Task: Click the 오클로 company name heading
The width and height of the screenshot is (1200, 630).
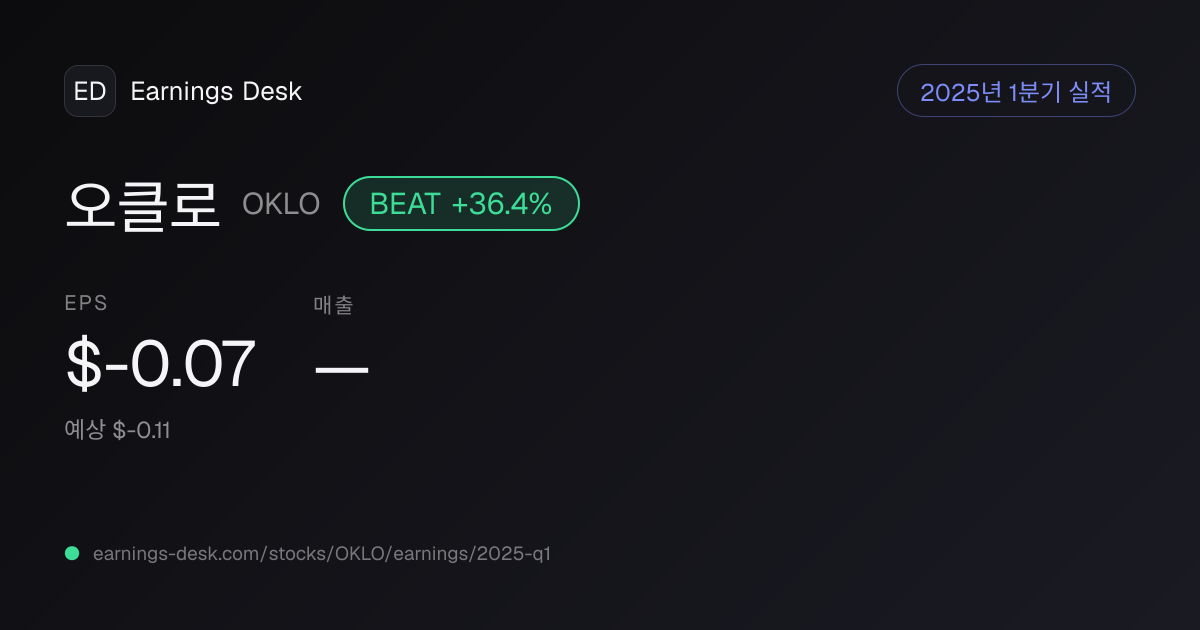Action: click(143, 204)
